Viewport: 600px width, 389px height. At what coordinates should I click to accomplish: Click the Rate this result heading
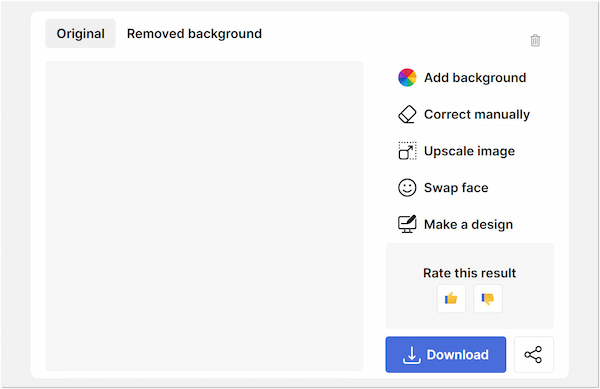(x=470, y=273)
